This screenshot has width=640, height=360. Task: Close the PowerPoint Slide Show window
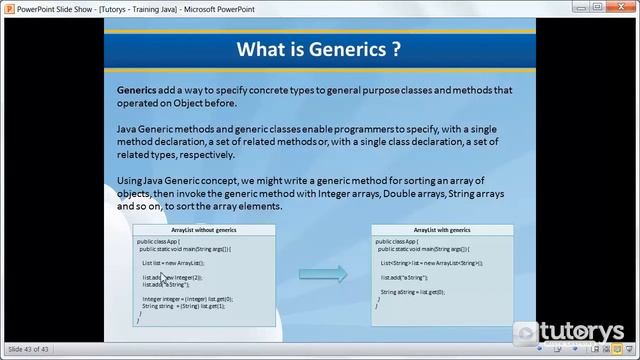point(621,7)
